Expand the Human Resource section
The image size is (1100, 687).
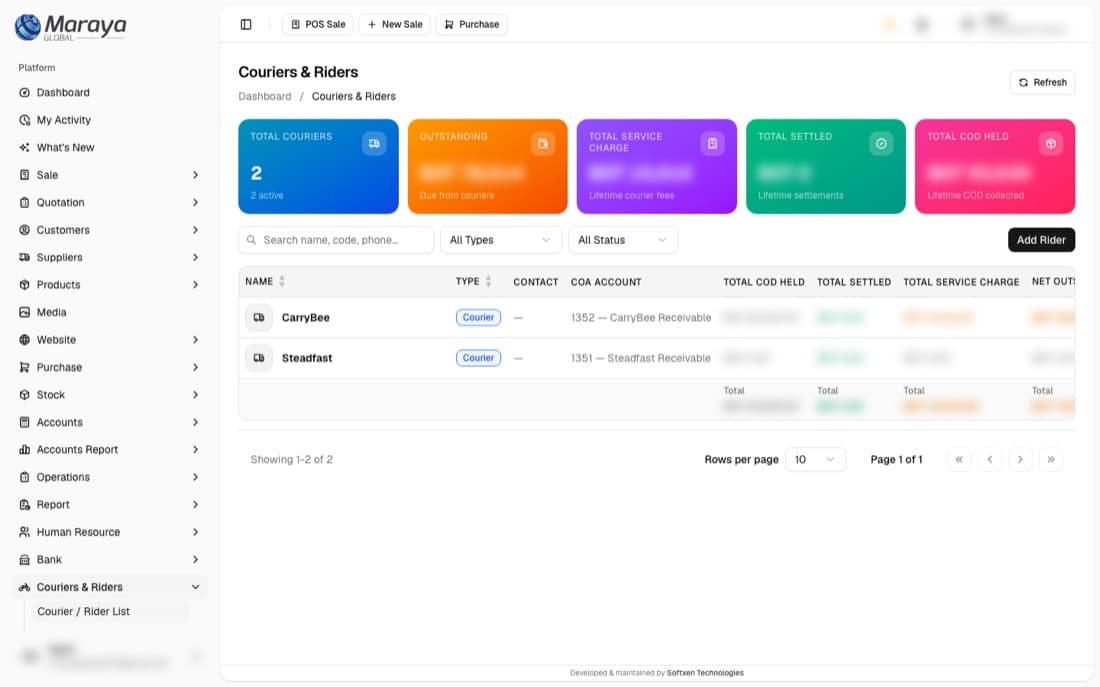tap(109, 532)
